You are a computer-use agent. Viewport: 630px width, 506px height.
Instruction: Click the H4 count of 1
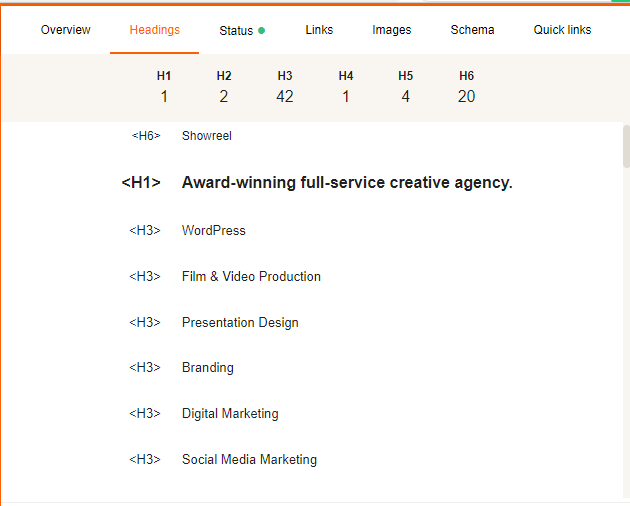[x=346, y=96]
